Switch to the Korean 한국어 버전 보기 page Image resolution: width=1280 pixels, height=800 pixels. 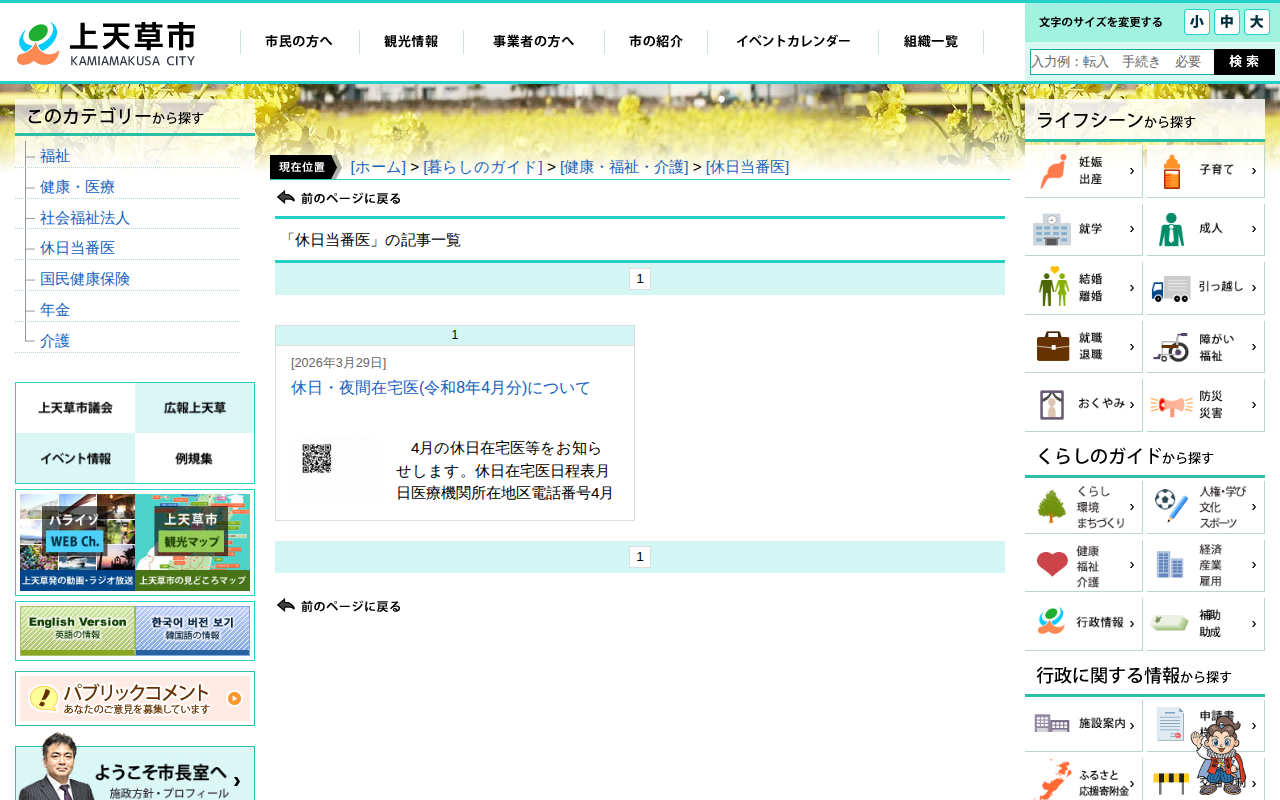click(x=192, y=631)
